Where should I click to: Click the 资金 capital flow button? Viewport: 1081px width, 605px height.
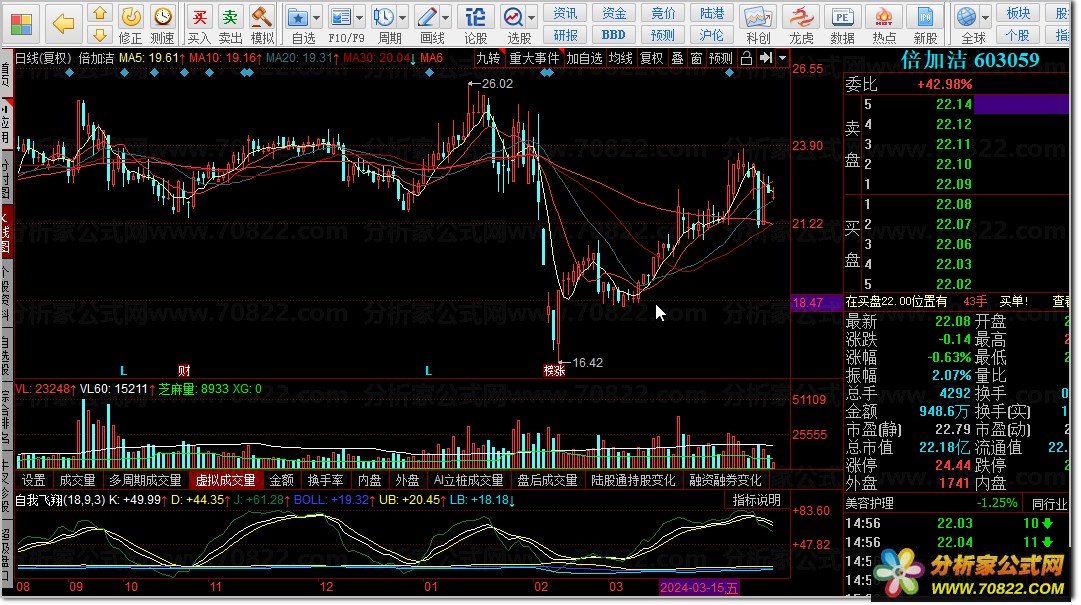click(614, 13)
